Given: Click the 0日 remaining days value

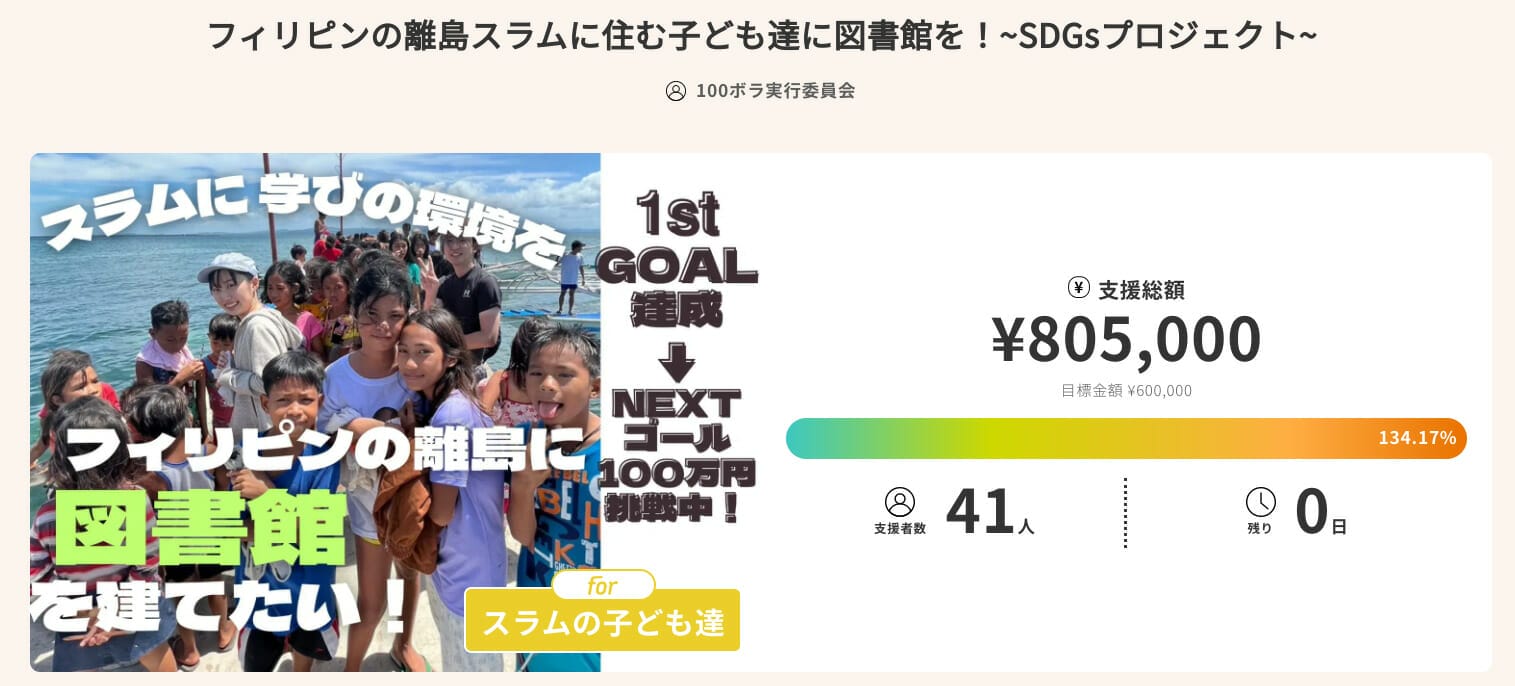Looking at the screenshot, I should tap(1320, 512).
